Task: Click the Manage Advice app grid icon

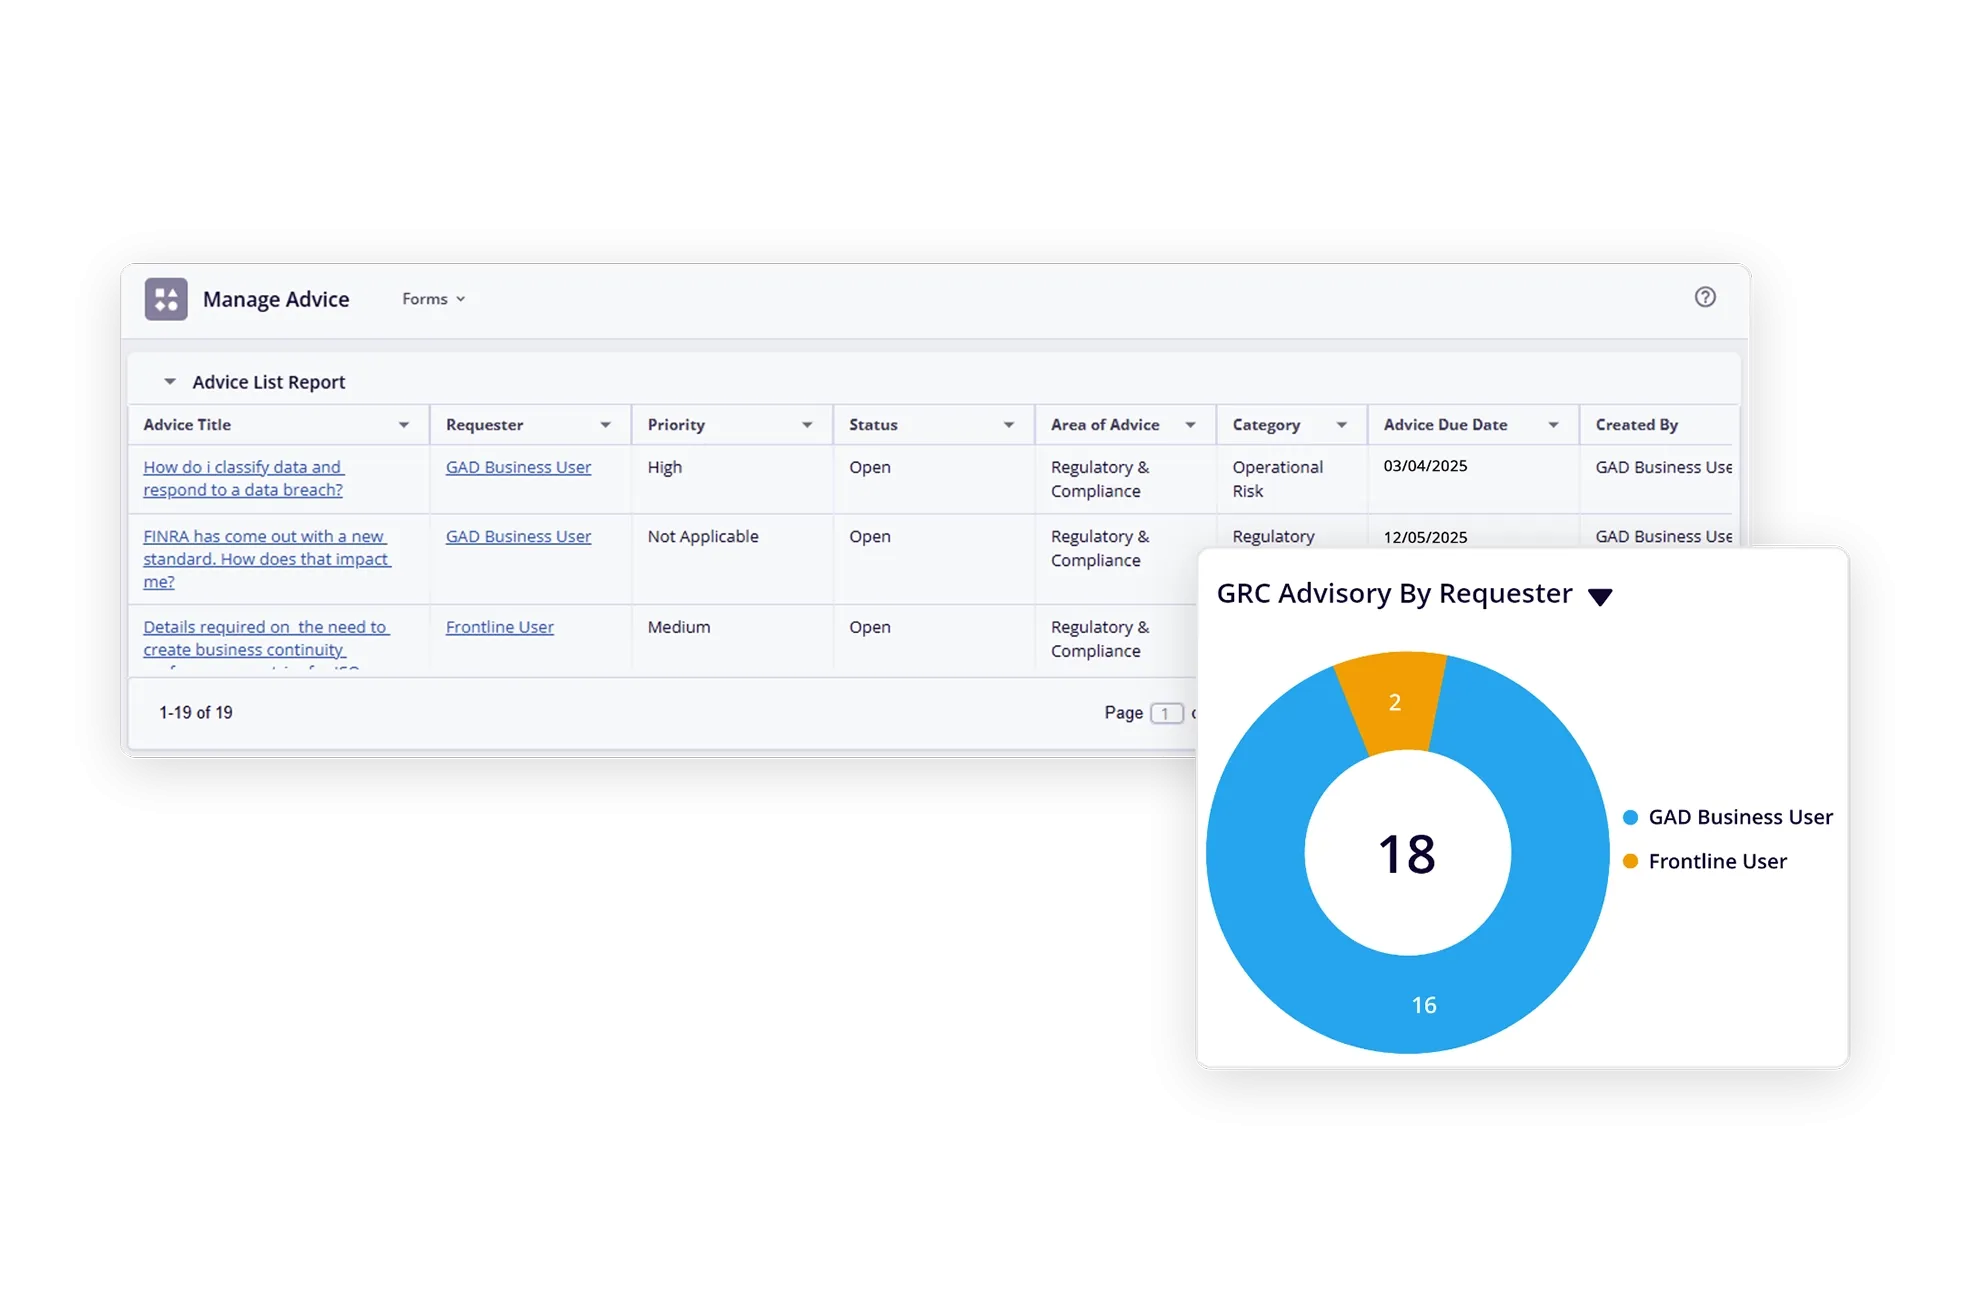Action: pos(166,299)
